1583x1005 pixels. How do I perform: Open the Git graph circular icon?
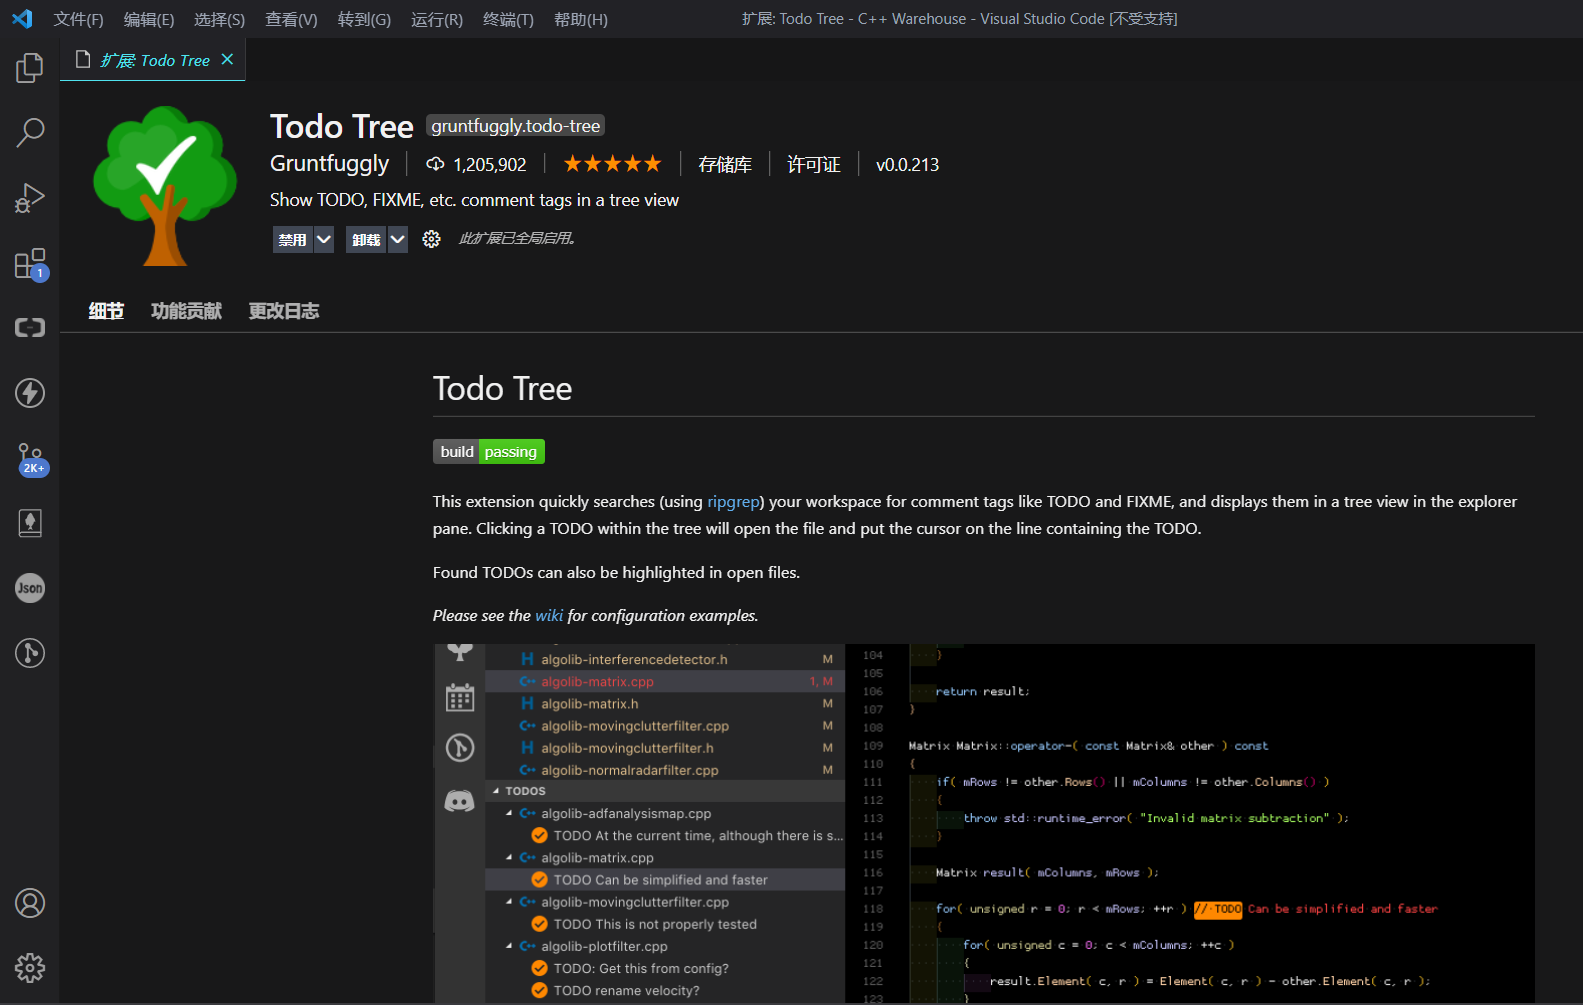pyautogui.click(x=30, y=653)
